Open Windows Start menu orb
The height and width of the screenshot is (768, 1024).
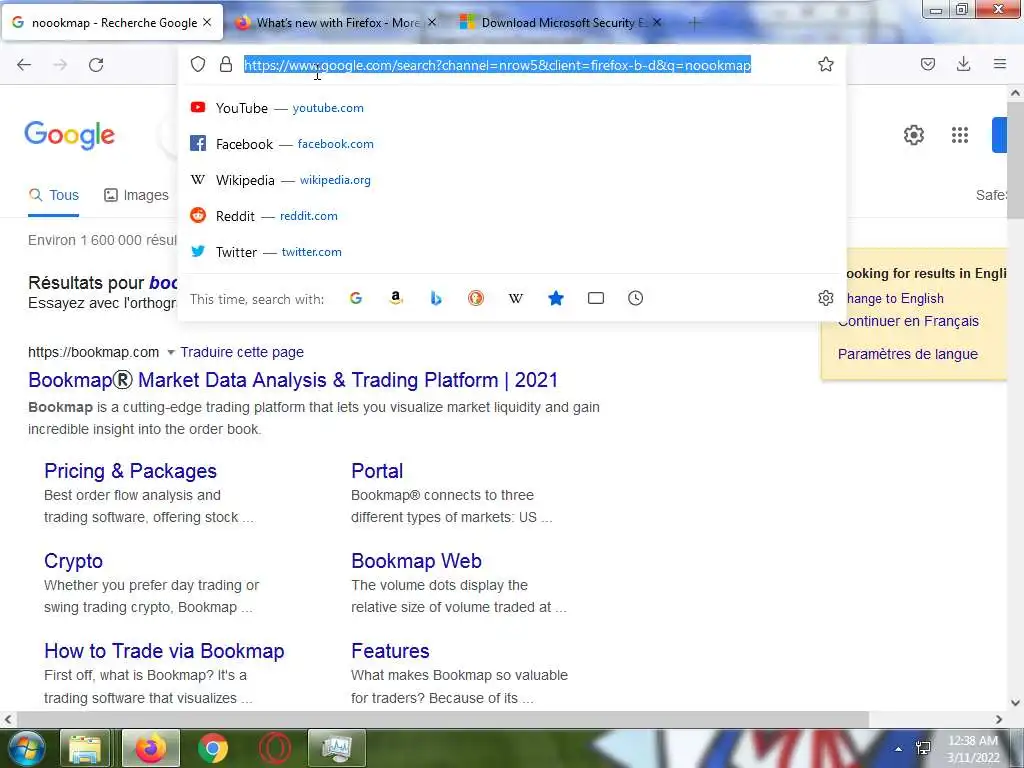[25, 748]
